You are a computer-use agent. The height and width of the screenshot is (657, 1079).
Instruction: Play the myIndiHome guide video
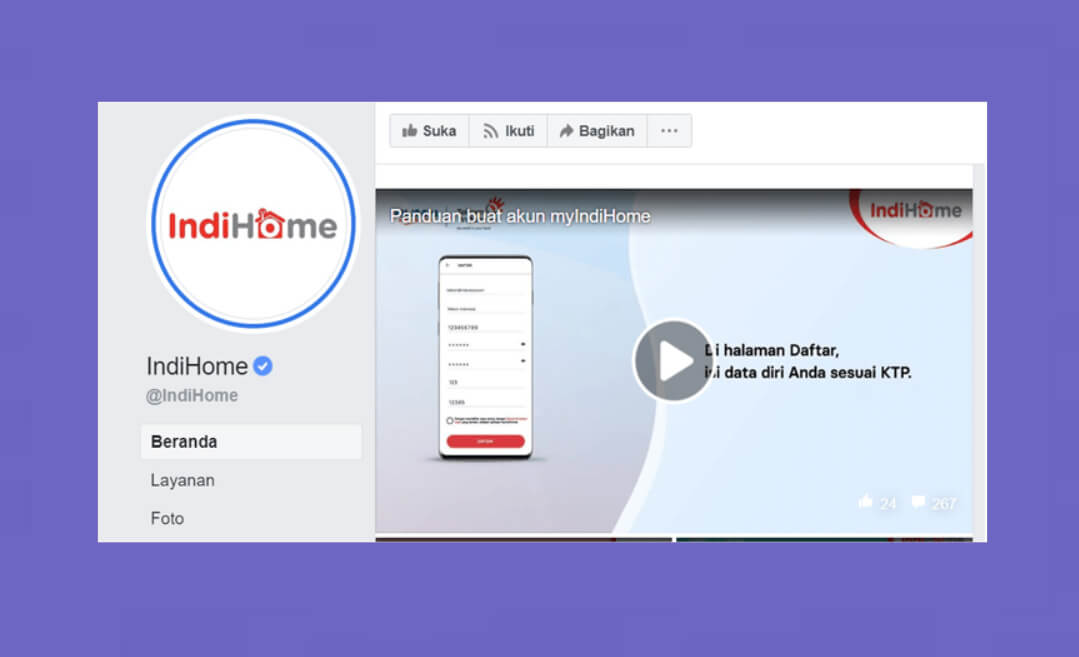673,360
